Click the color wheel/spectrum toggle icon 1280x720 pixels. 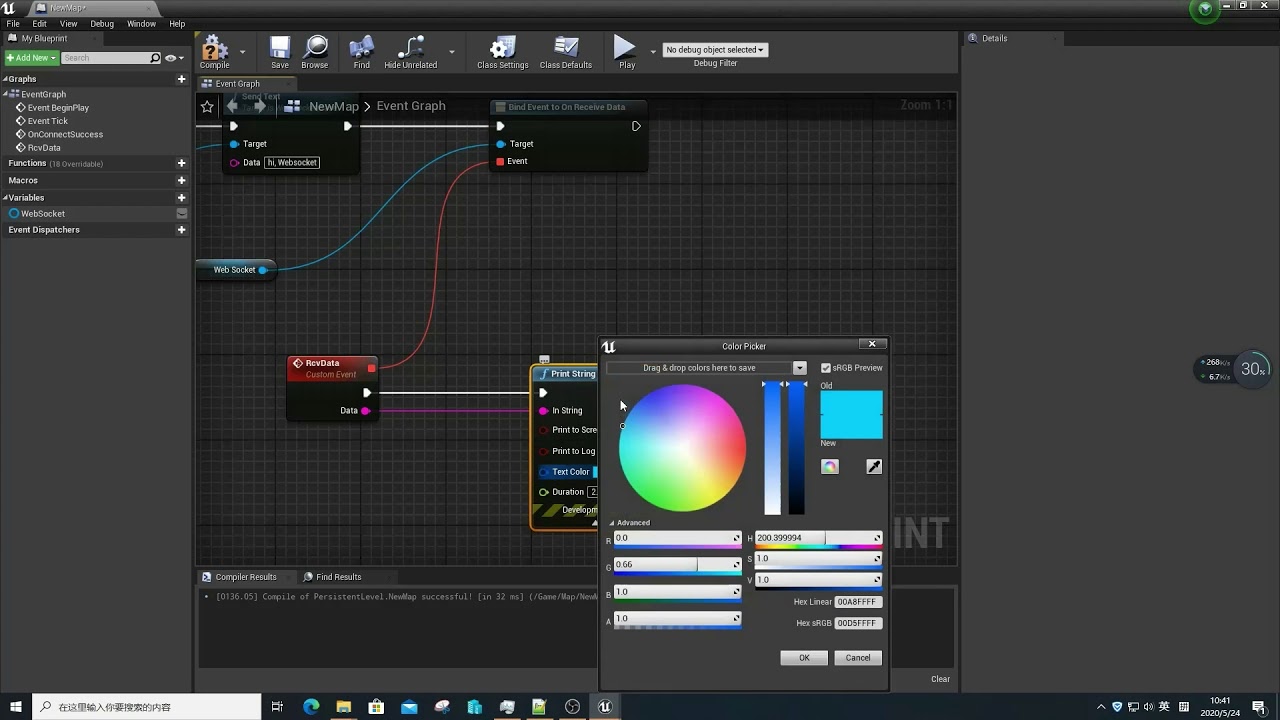click(x=830, y=467)
